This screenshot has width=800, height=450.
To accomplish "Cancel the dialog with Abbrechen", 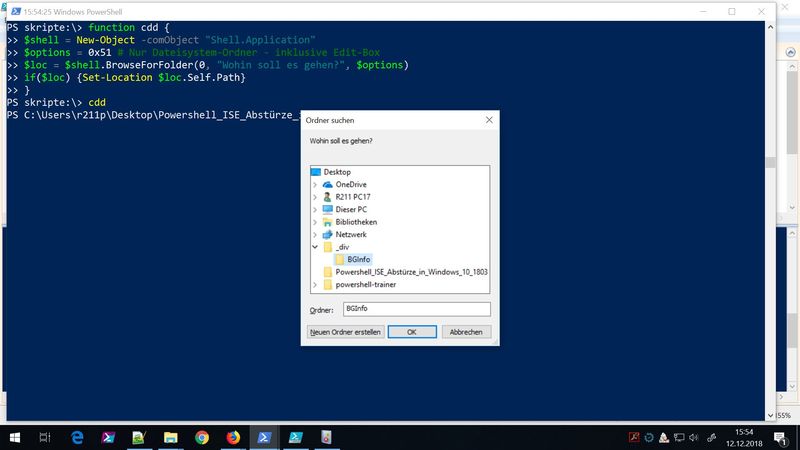I will pyautogui.click(x=466, y=332).
